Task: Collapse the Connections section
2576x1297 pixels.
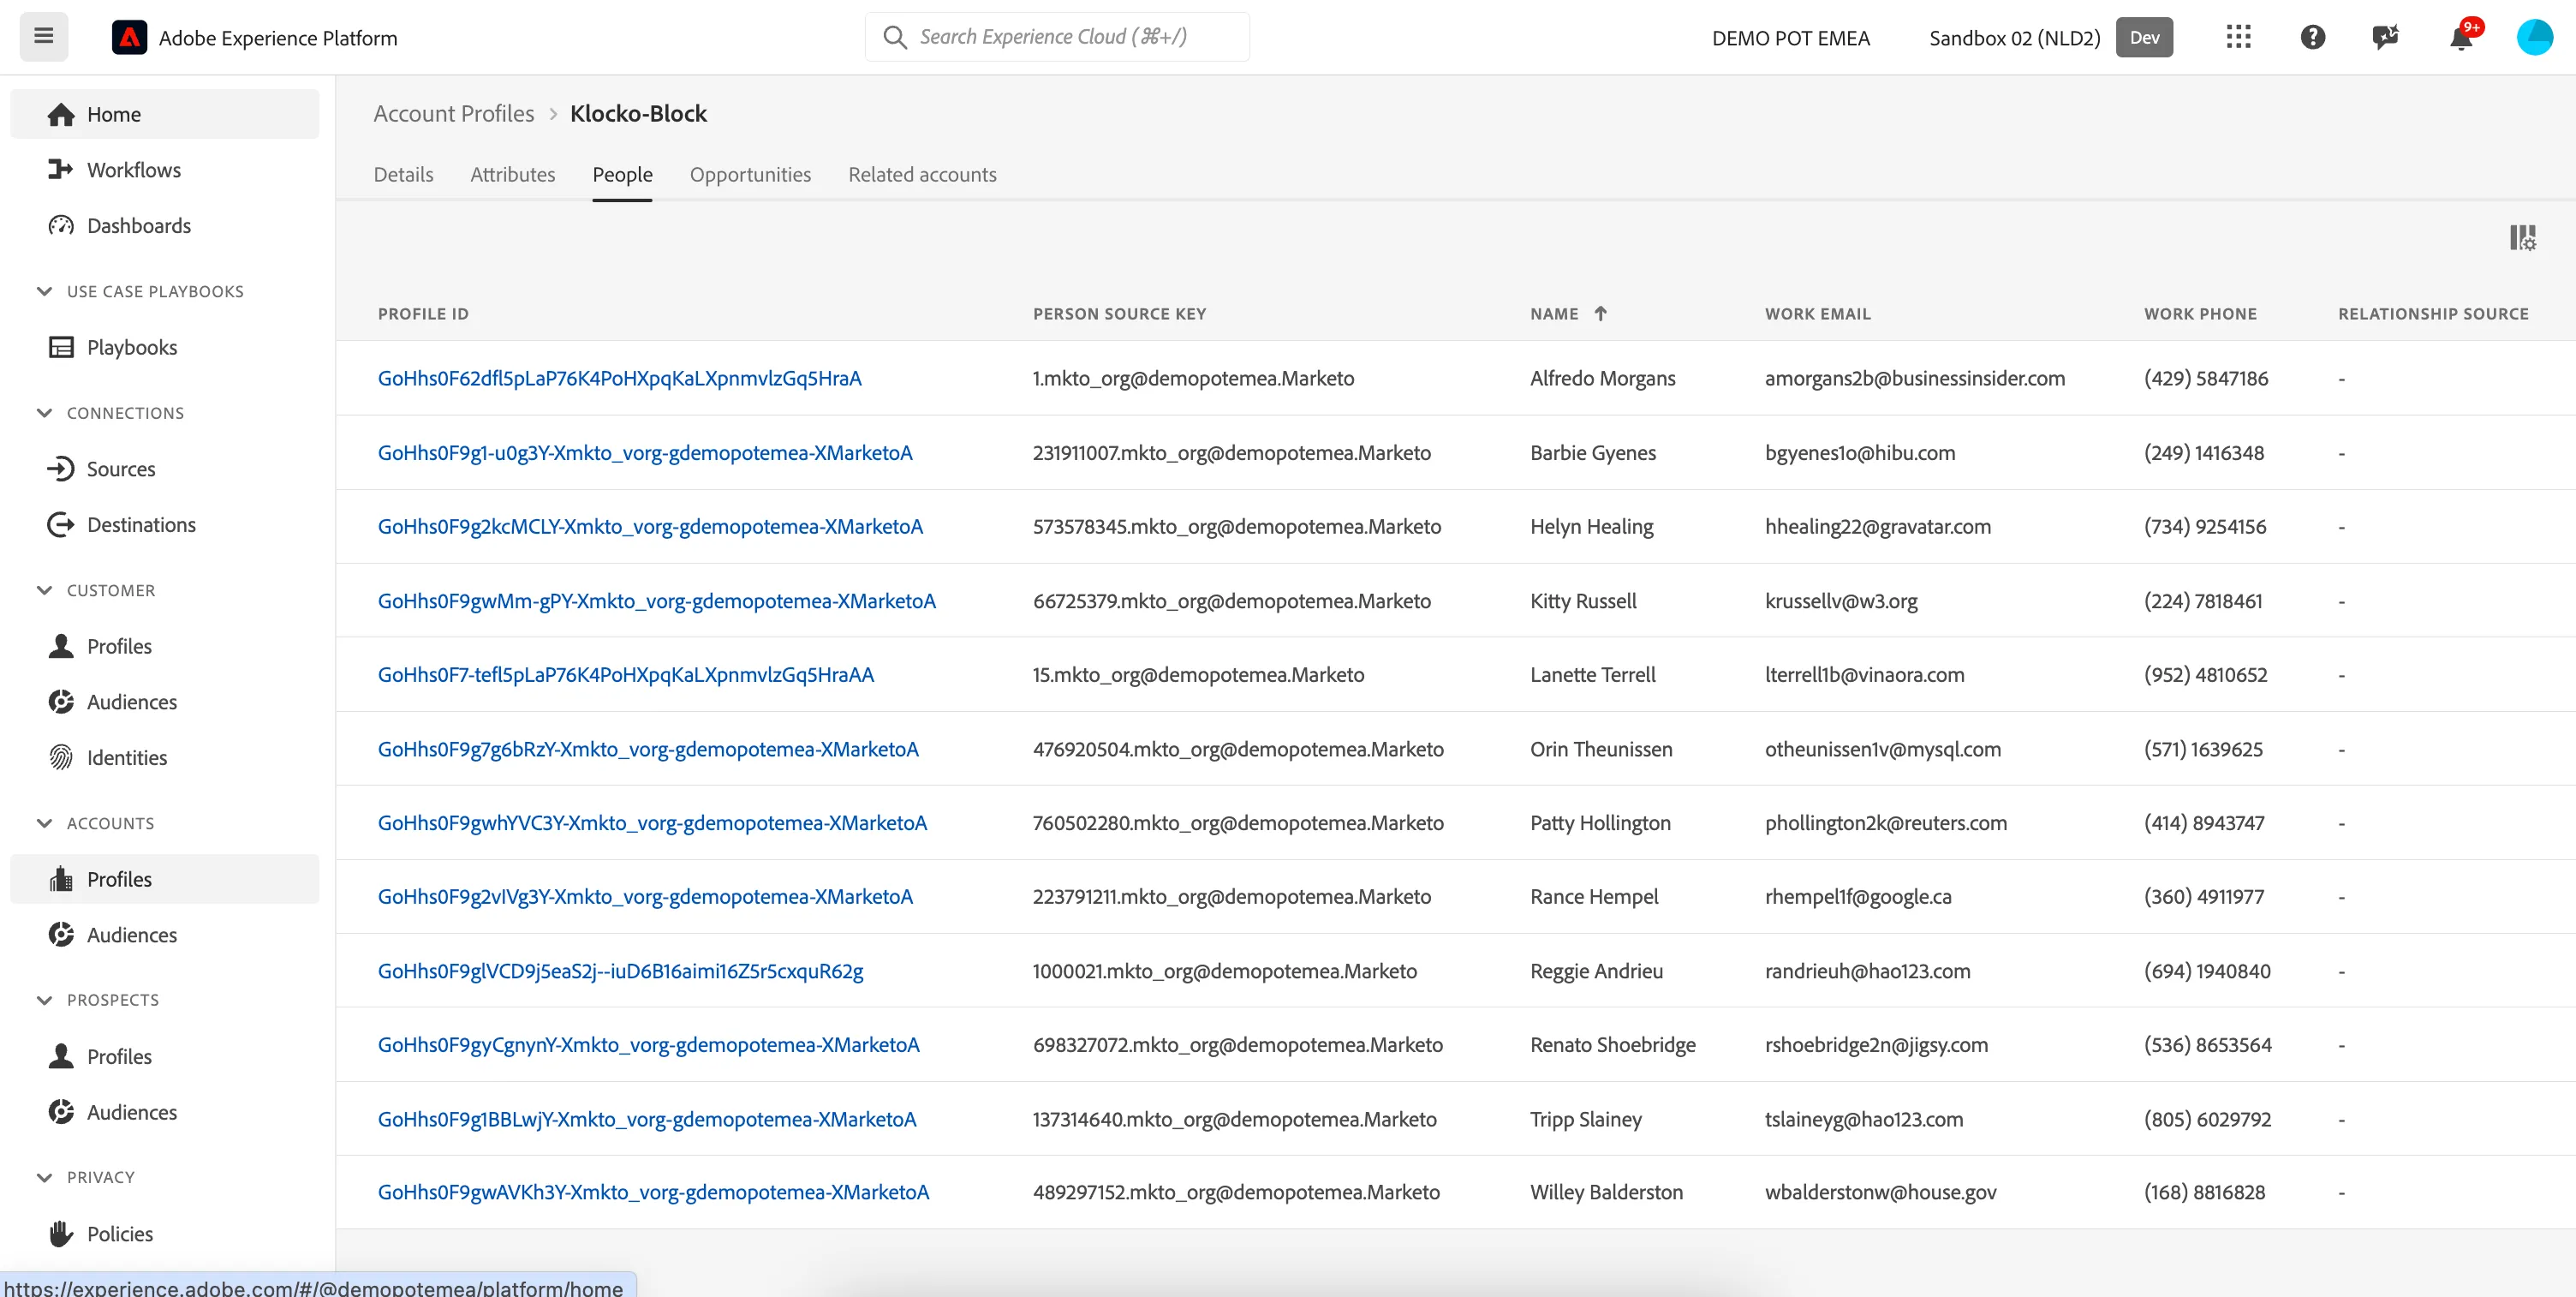Action: (x=44, y=413)
